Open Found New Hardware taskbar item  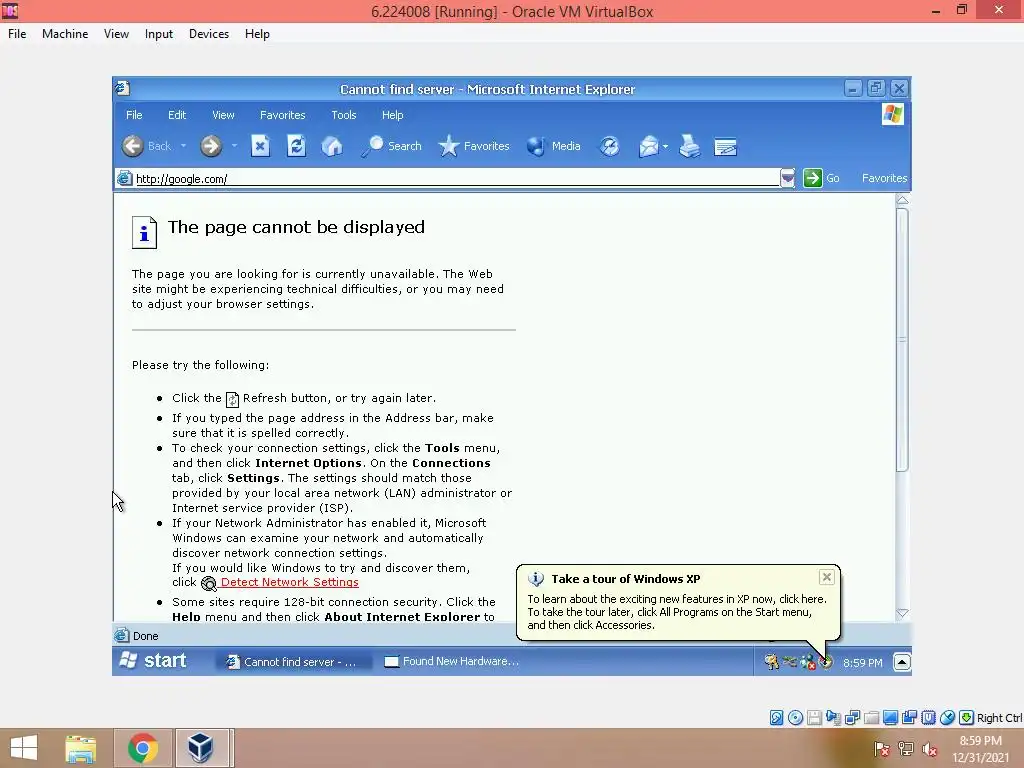(453, 662)
